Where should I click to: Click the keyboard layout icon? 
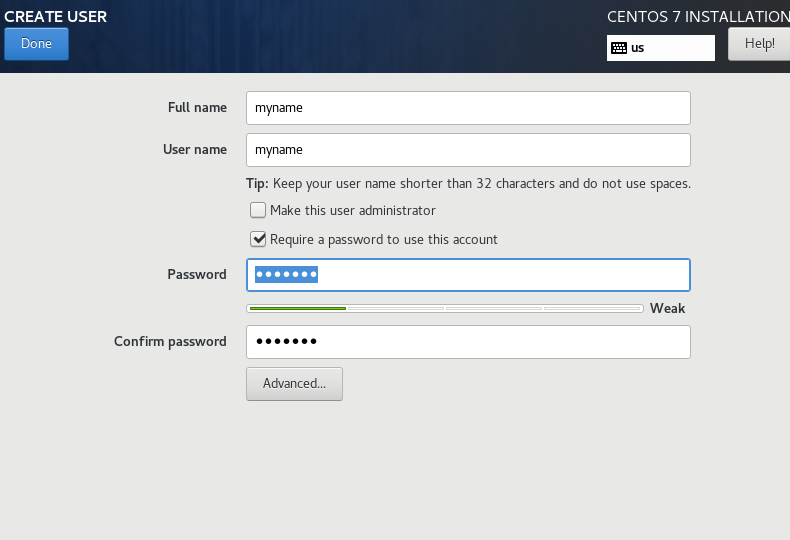tap(619, 48)
